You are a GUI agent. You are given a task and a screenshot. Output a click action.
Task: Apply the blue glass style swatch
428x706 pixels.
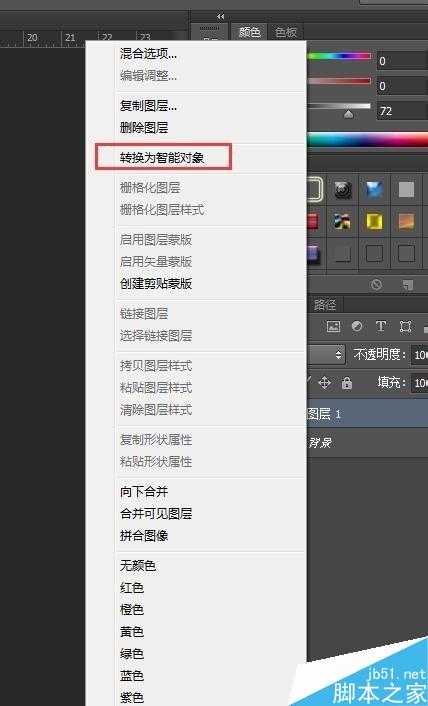tap(374, 190)
